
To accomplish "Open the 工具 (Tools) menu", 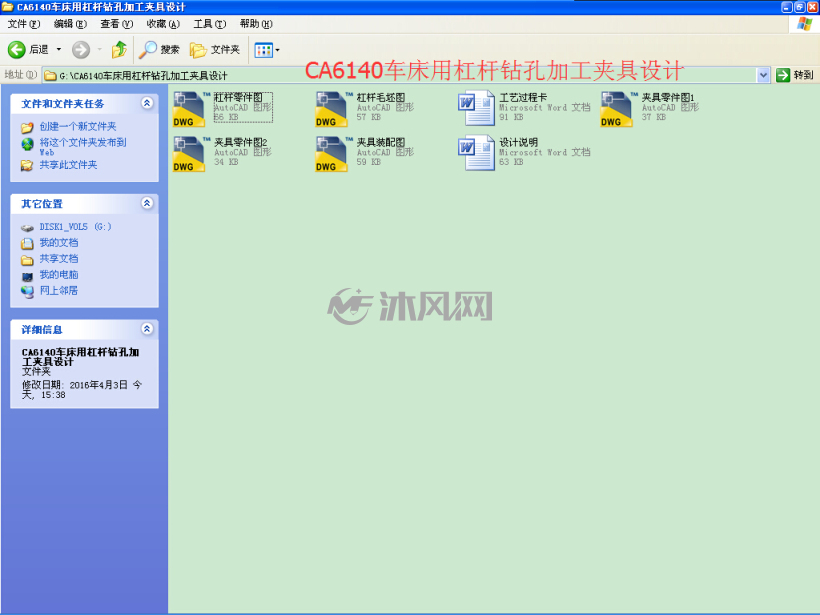I will click(x=210, y=24).
